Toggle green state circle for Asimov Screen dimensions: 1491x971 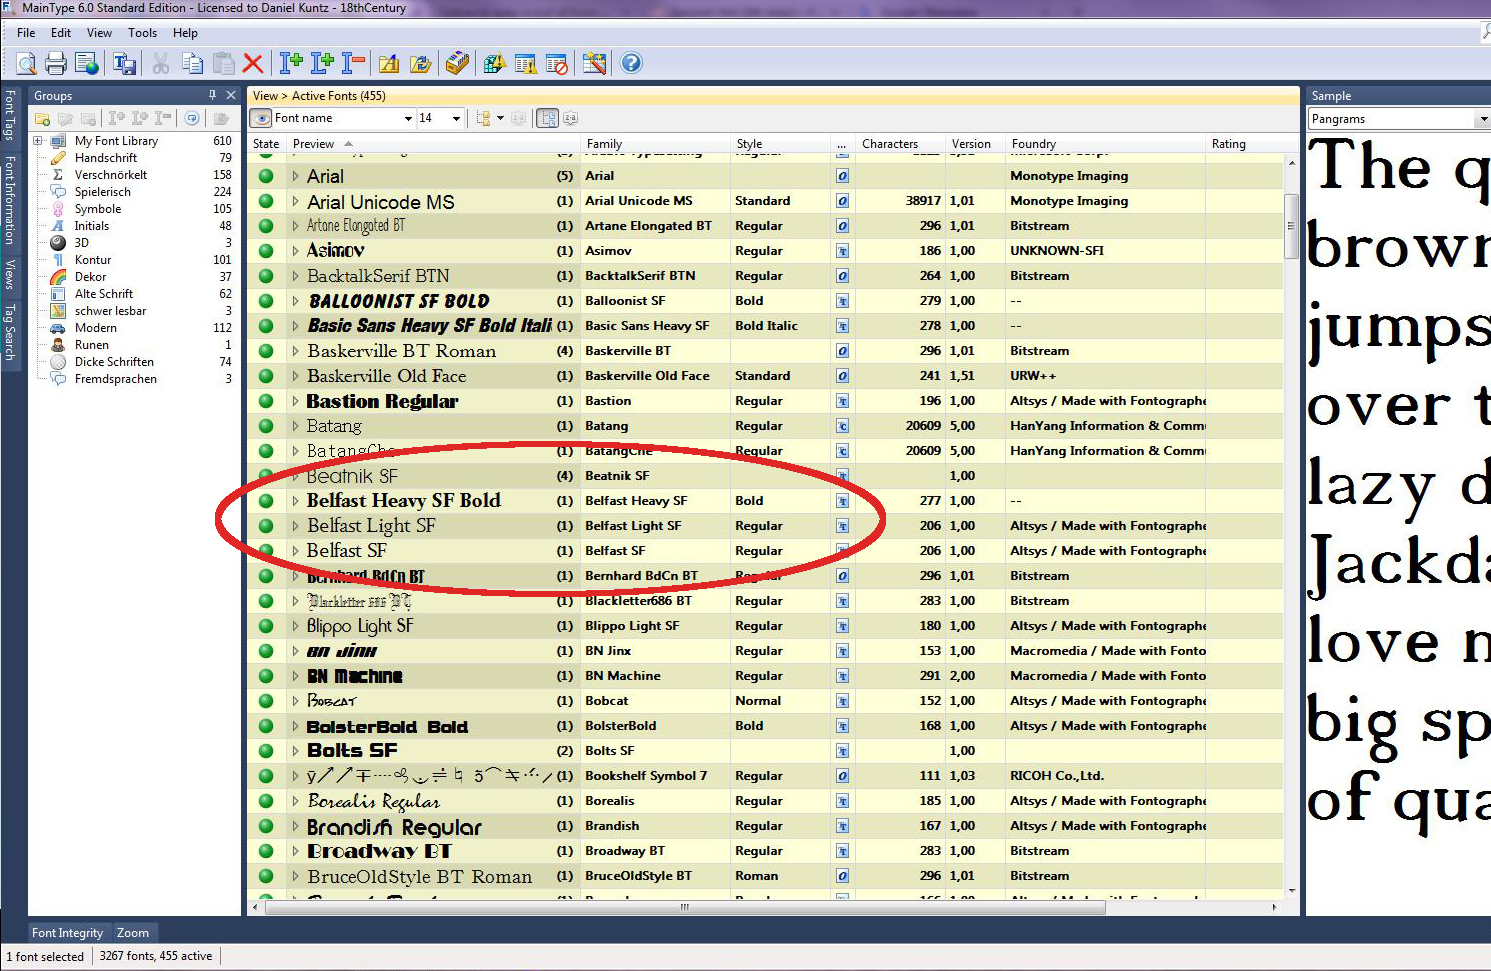point(266,251)
